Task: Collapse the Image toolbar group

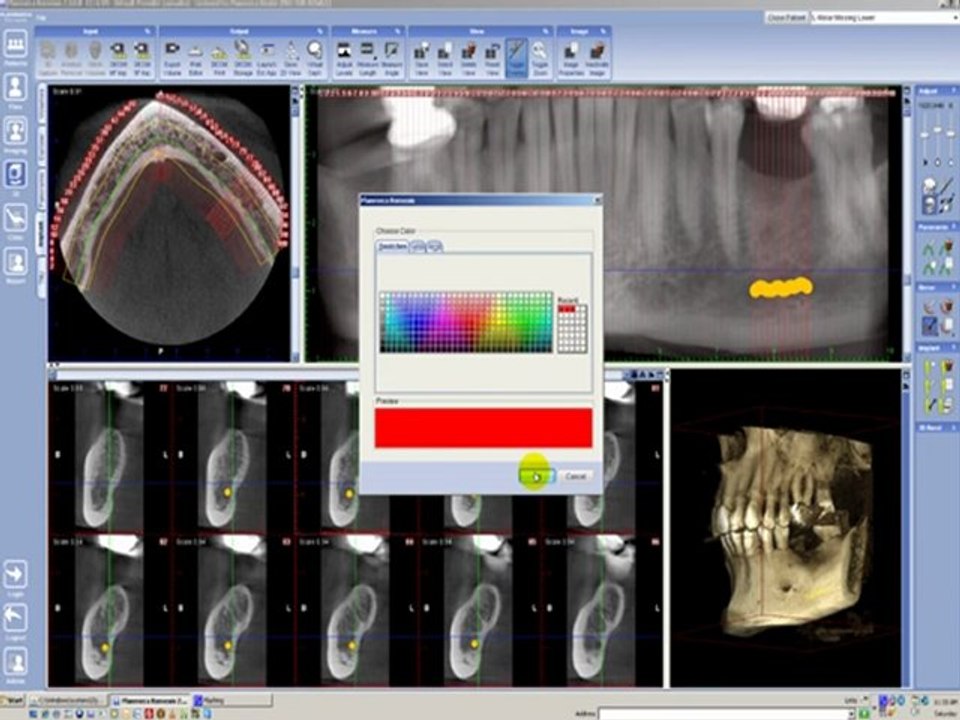Action: pos(603,31)
